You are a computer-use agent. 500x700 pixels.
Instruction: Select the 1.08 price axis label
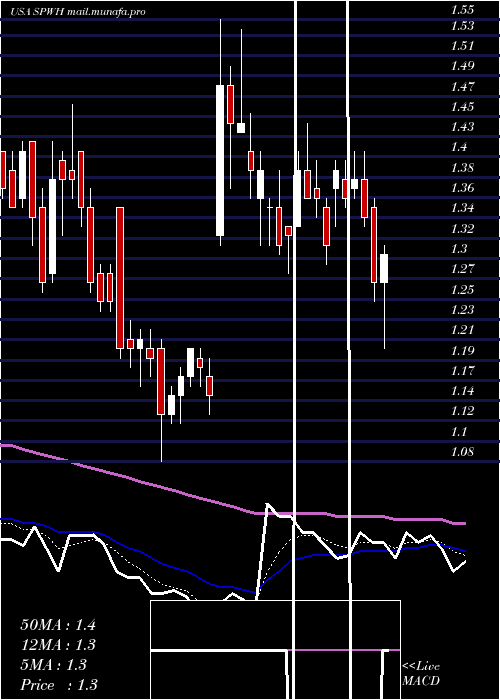pos(462,451)
